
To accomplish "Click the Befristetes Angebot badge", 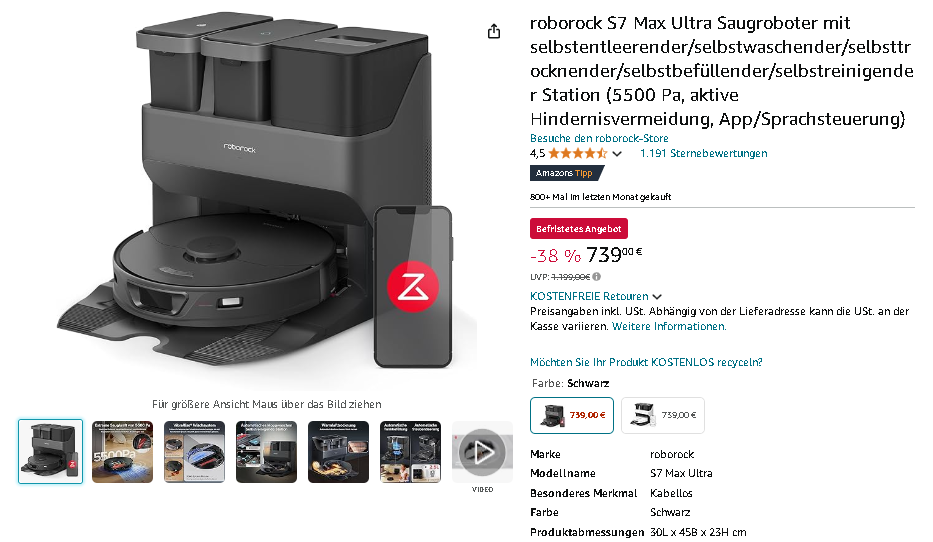I will pyautogui.click(x=578, y=228).
